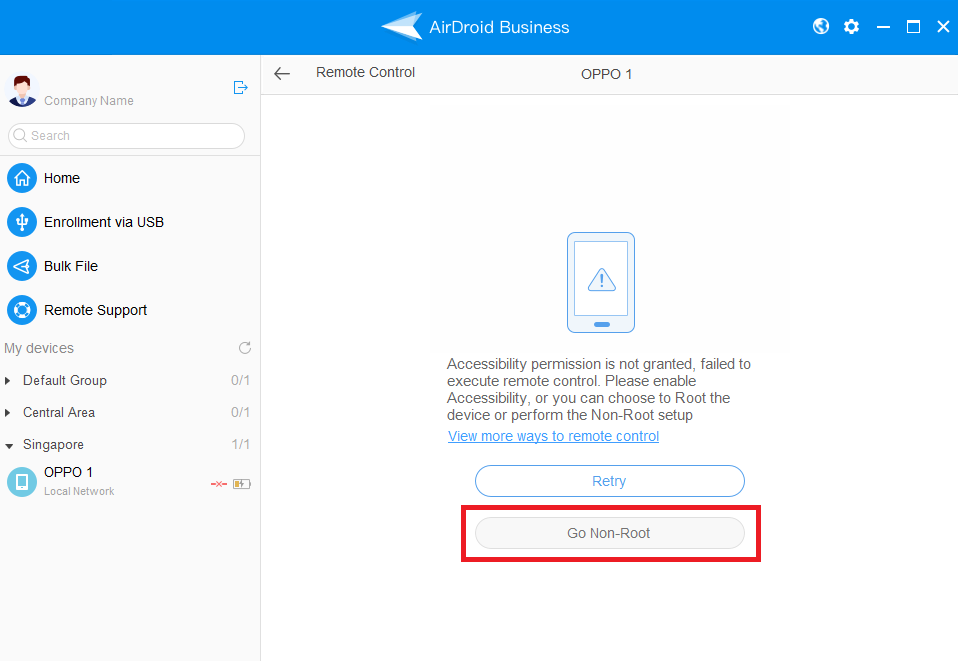This screenshot has width=958, height=661.
Task: Go back with the left arrow
Action: [x=282, y=74]
